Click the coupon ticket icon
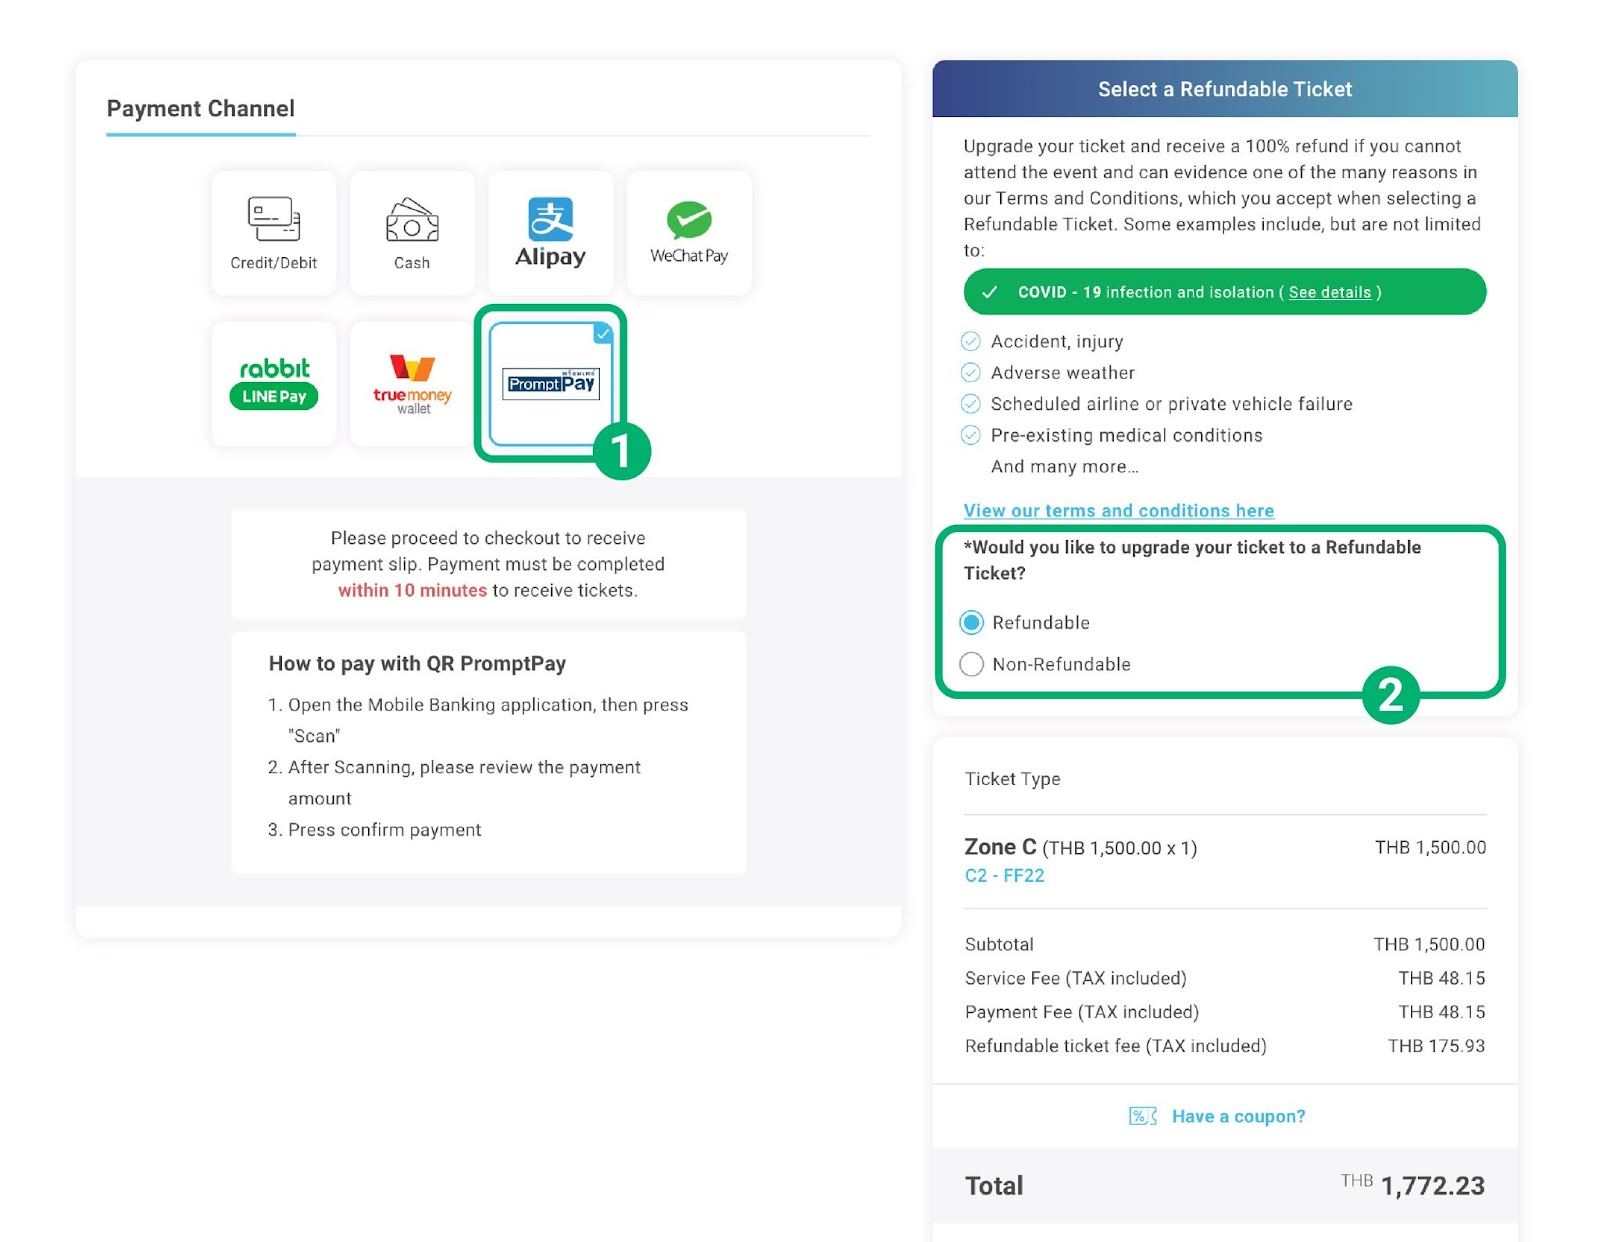This screenshot has height=1242, width=1600. pyautogui.click(x=1143, y=1116)
